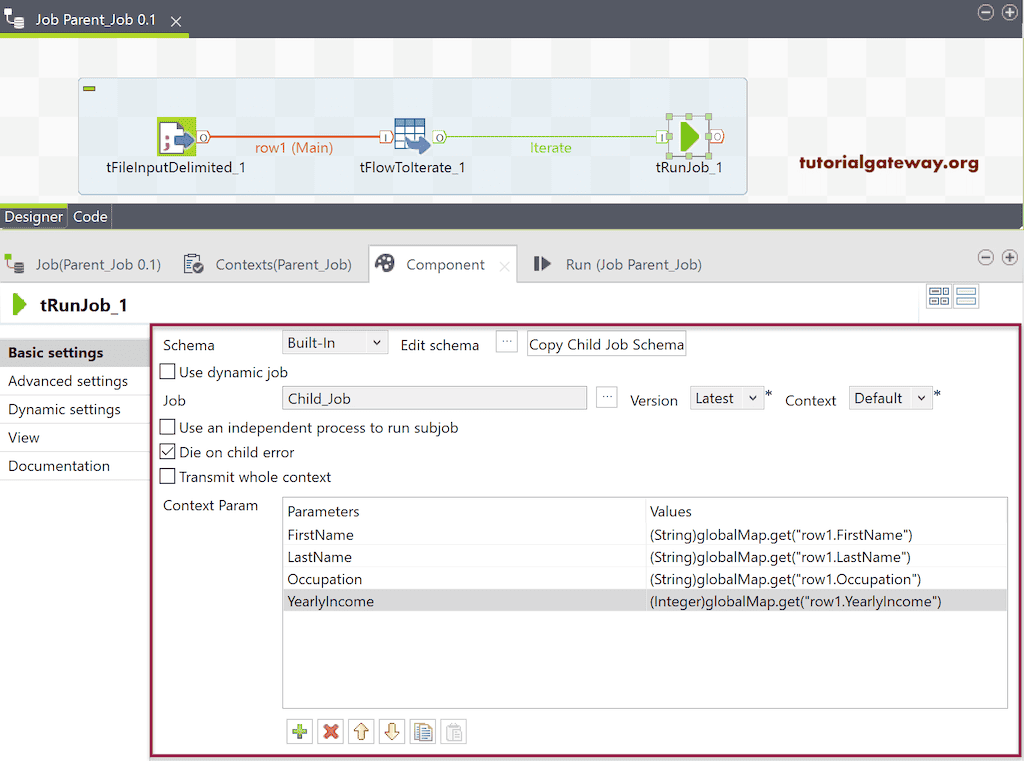Click the value cell for row1.FirstName

coord(827,535)
